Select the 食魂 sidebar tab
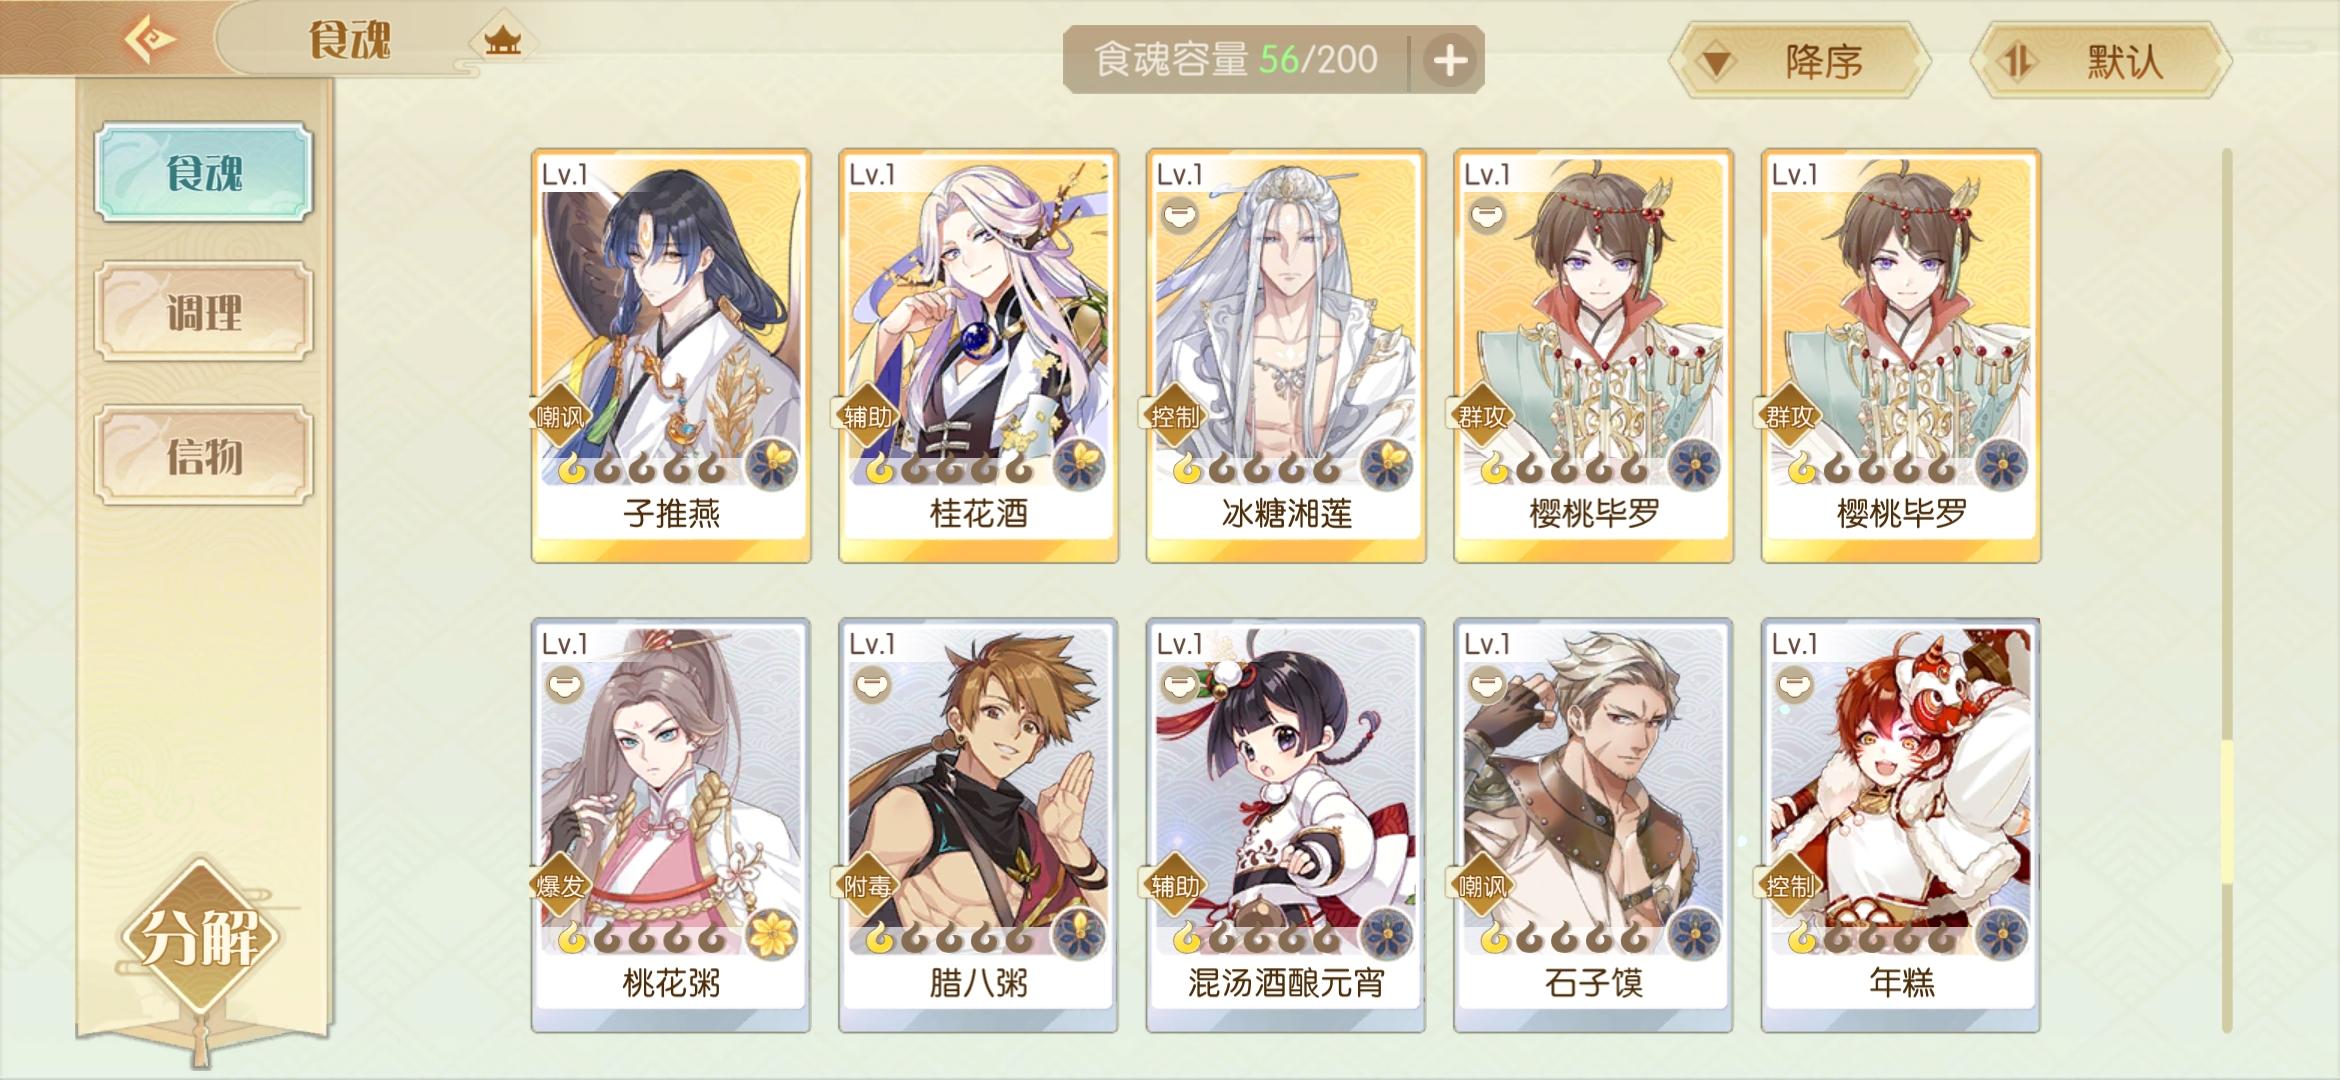This screenshot has width=2340, height=1080. pos(204,172)
